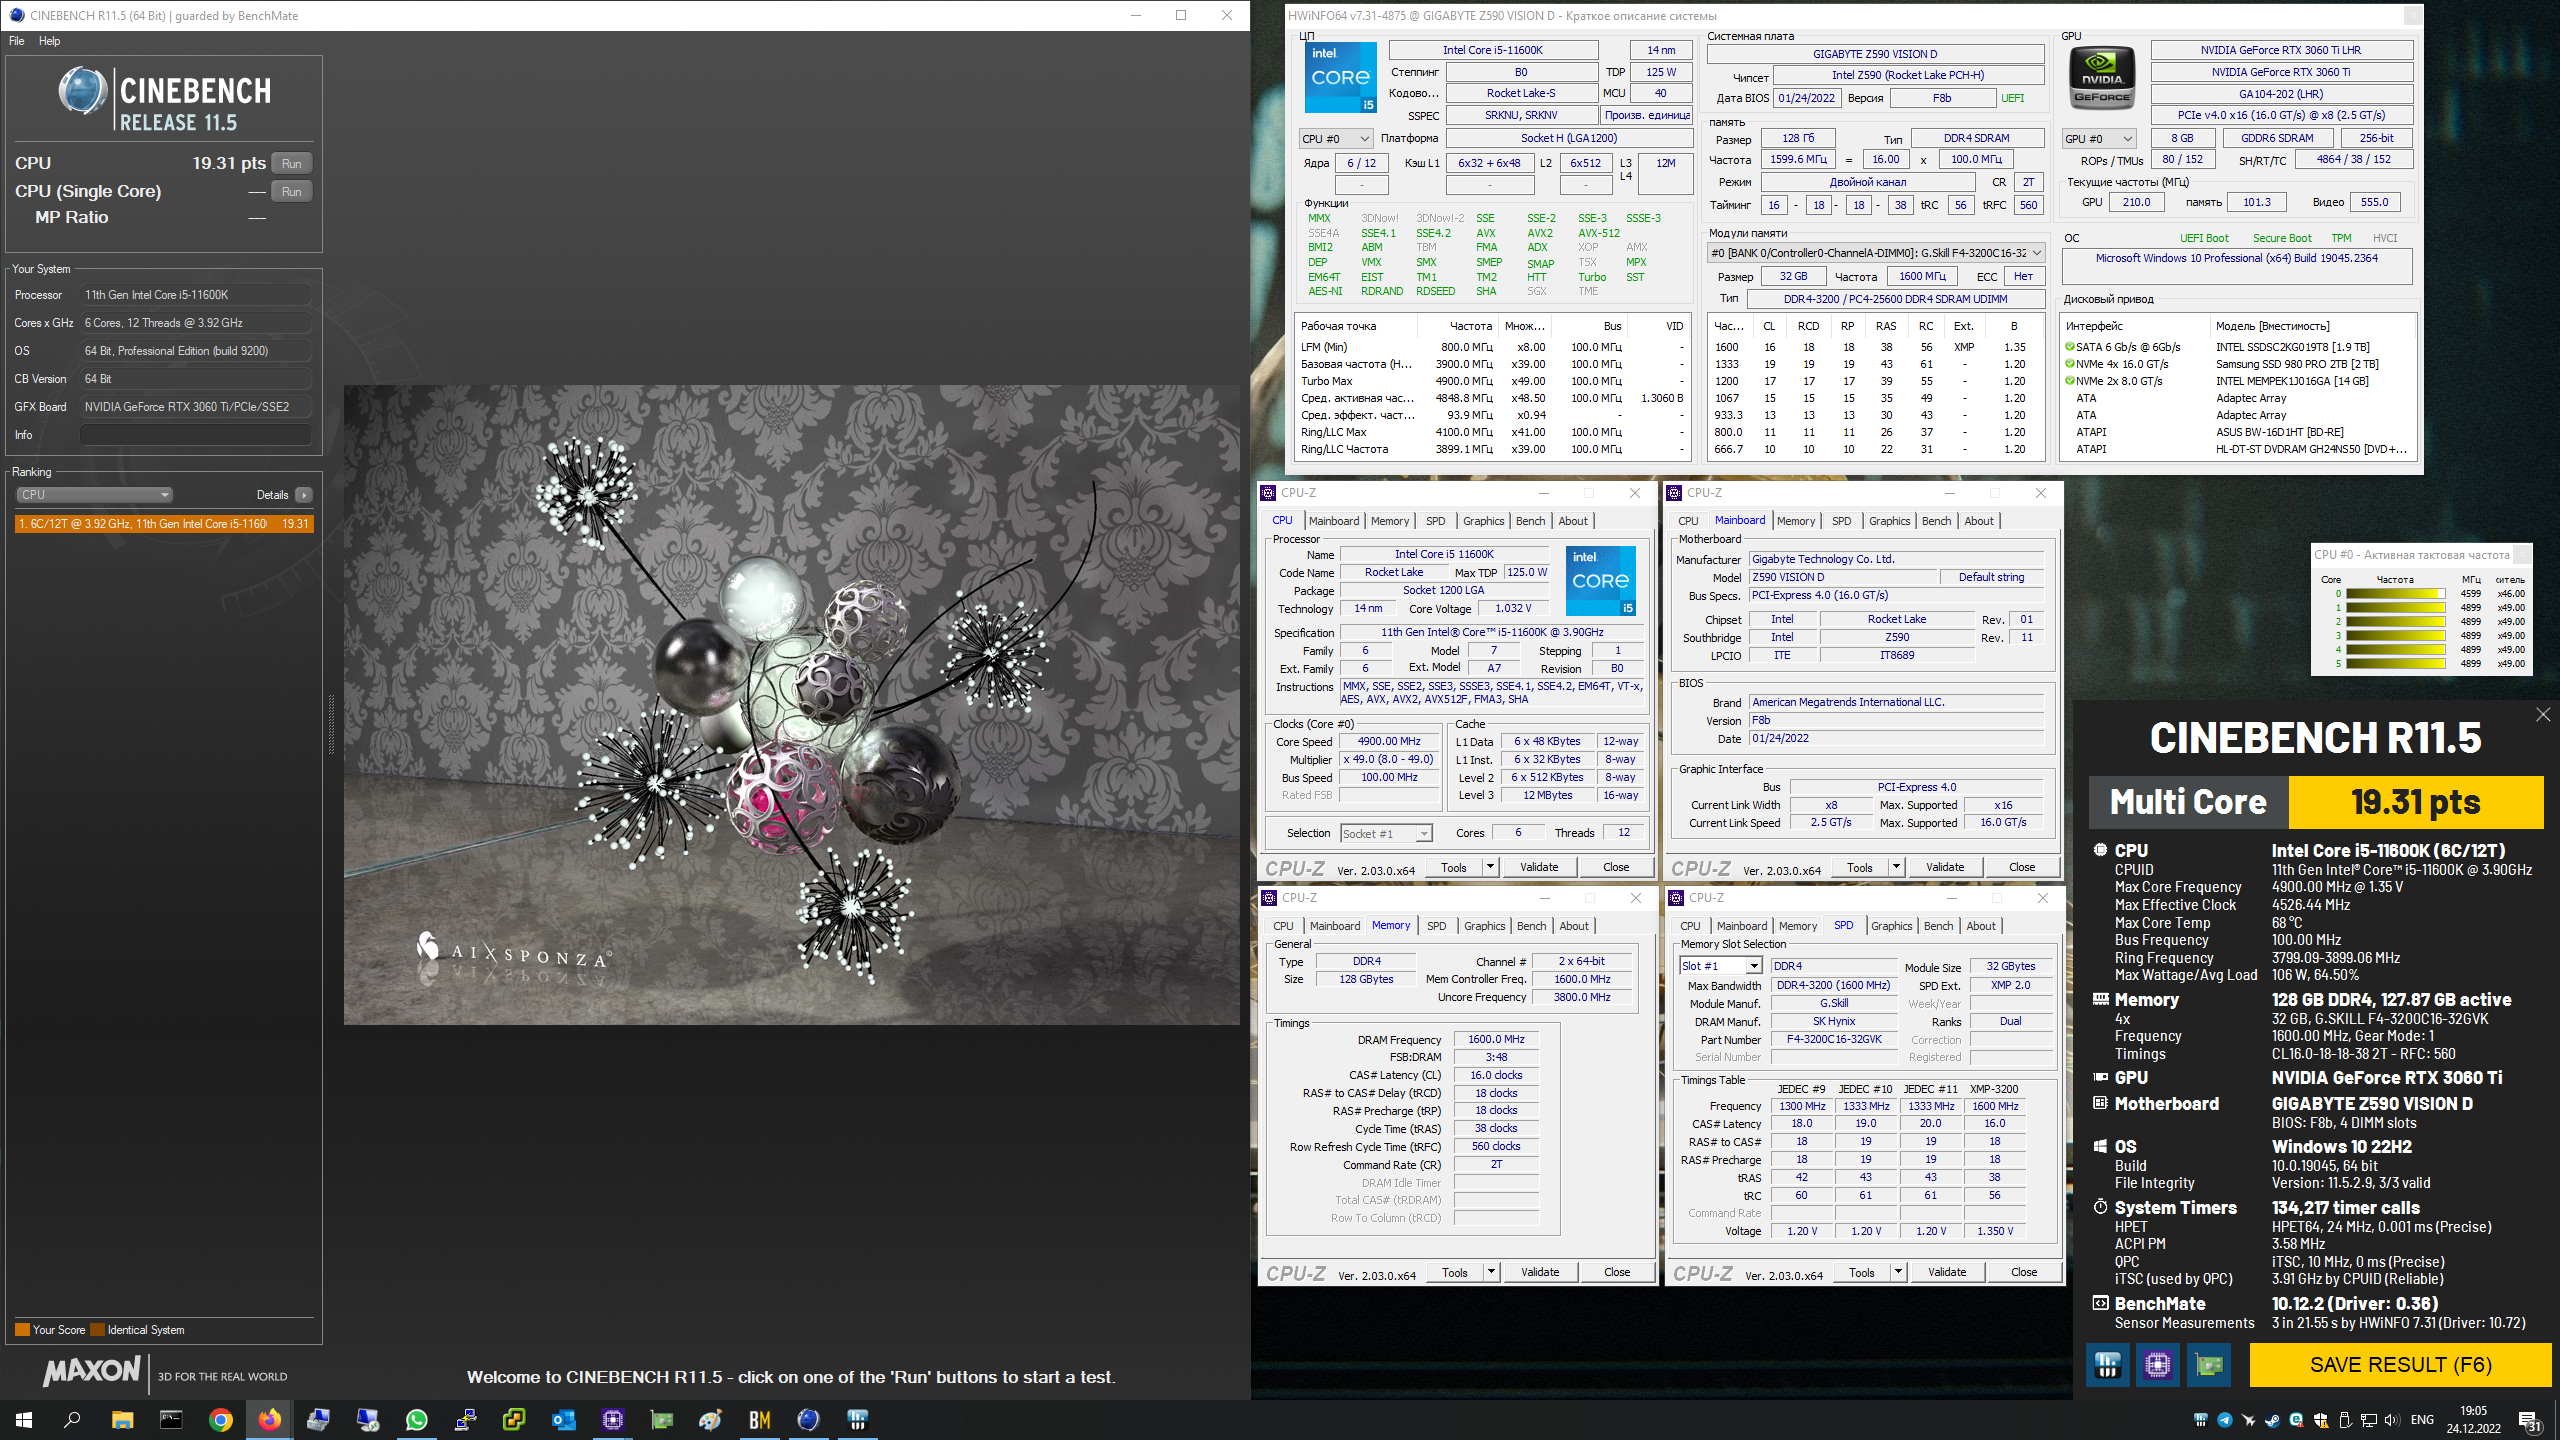Expand Tools arrow in CPU-Z Memory window
This screenshot has width=2560, height=1440.
coord(1492,1272)
